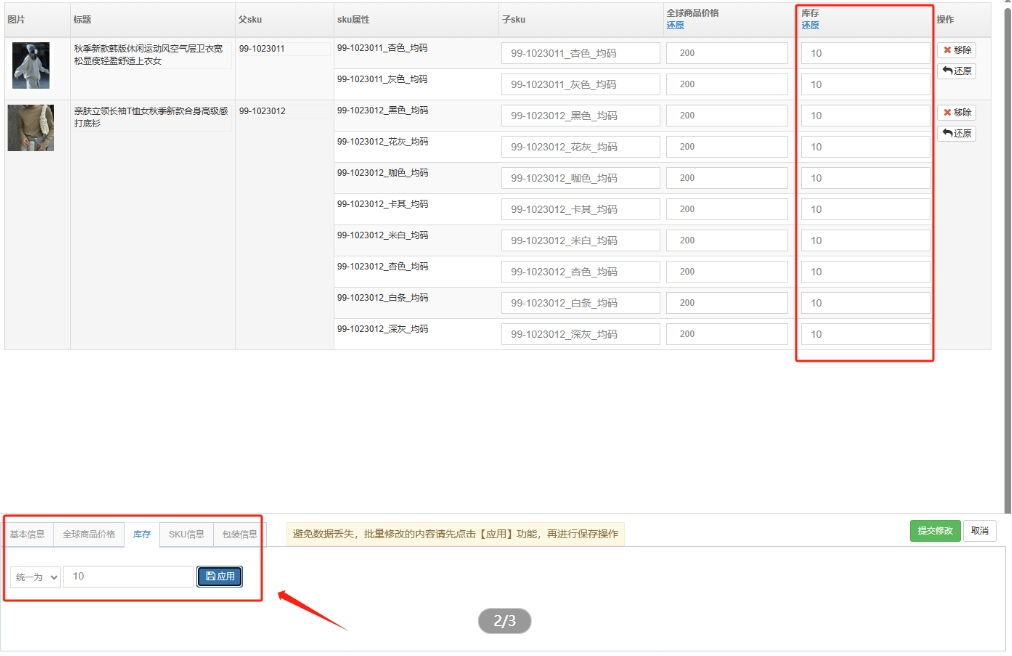Viewport: 1012px width, 656px height.
Task: Edit sub-SKU field 99-1023011_杏色_均码
Action: click(580, 53)
